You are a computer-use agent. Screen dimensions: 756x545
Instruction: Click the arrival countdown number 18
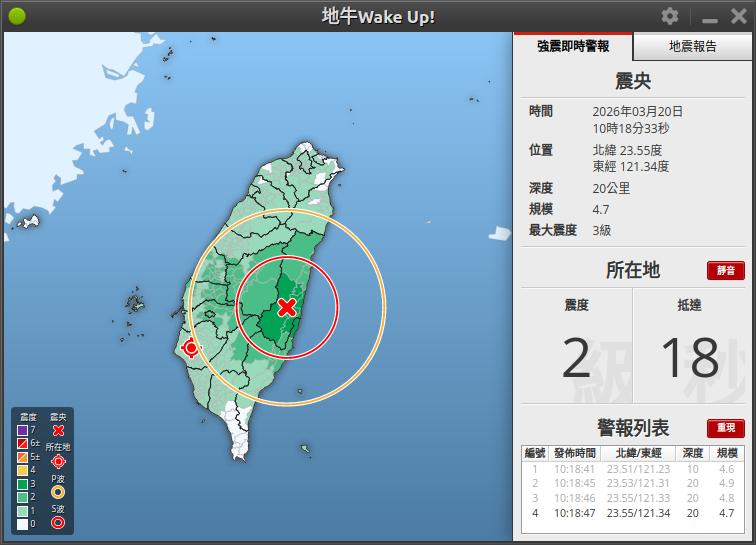[689, 357]
